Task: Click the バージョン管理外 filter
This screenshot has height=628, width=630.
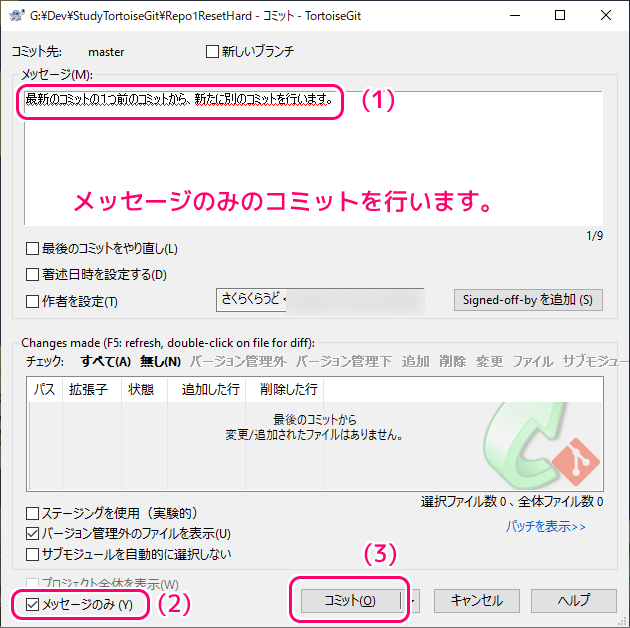Action: click(x=238, y=361)
